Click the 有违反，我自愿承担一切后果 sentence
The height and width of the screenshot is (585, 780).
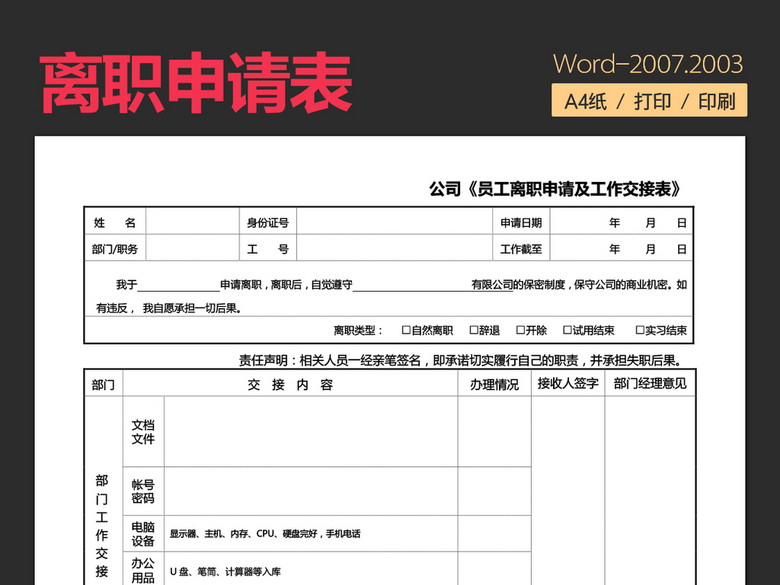[x=169, y=308]
